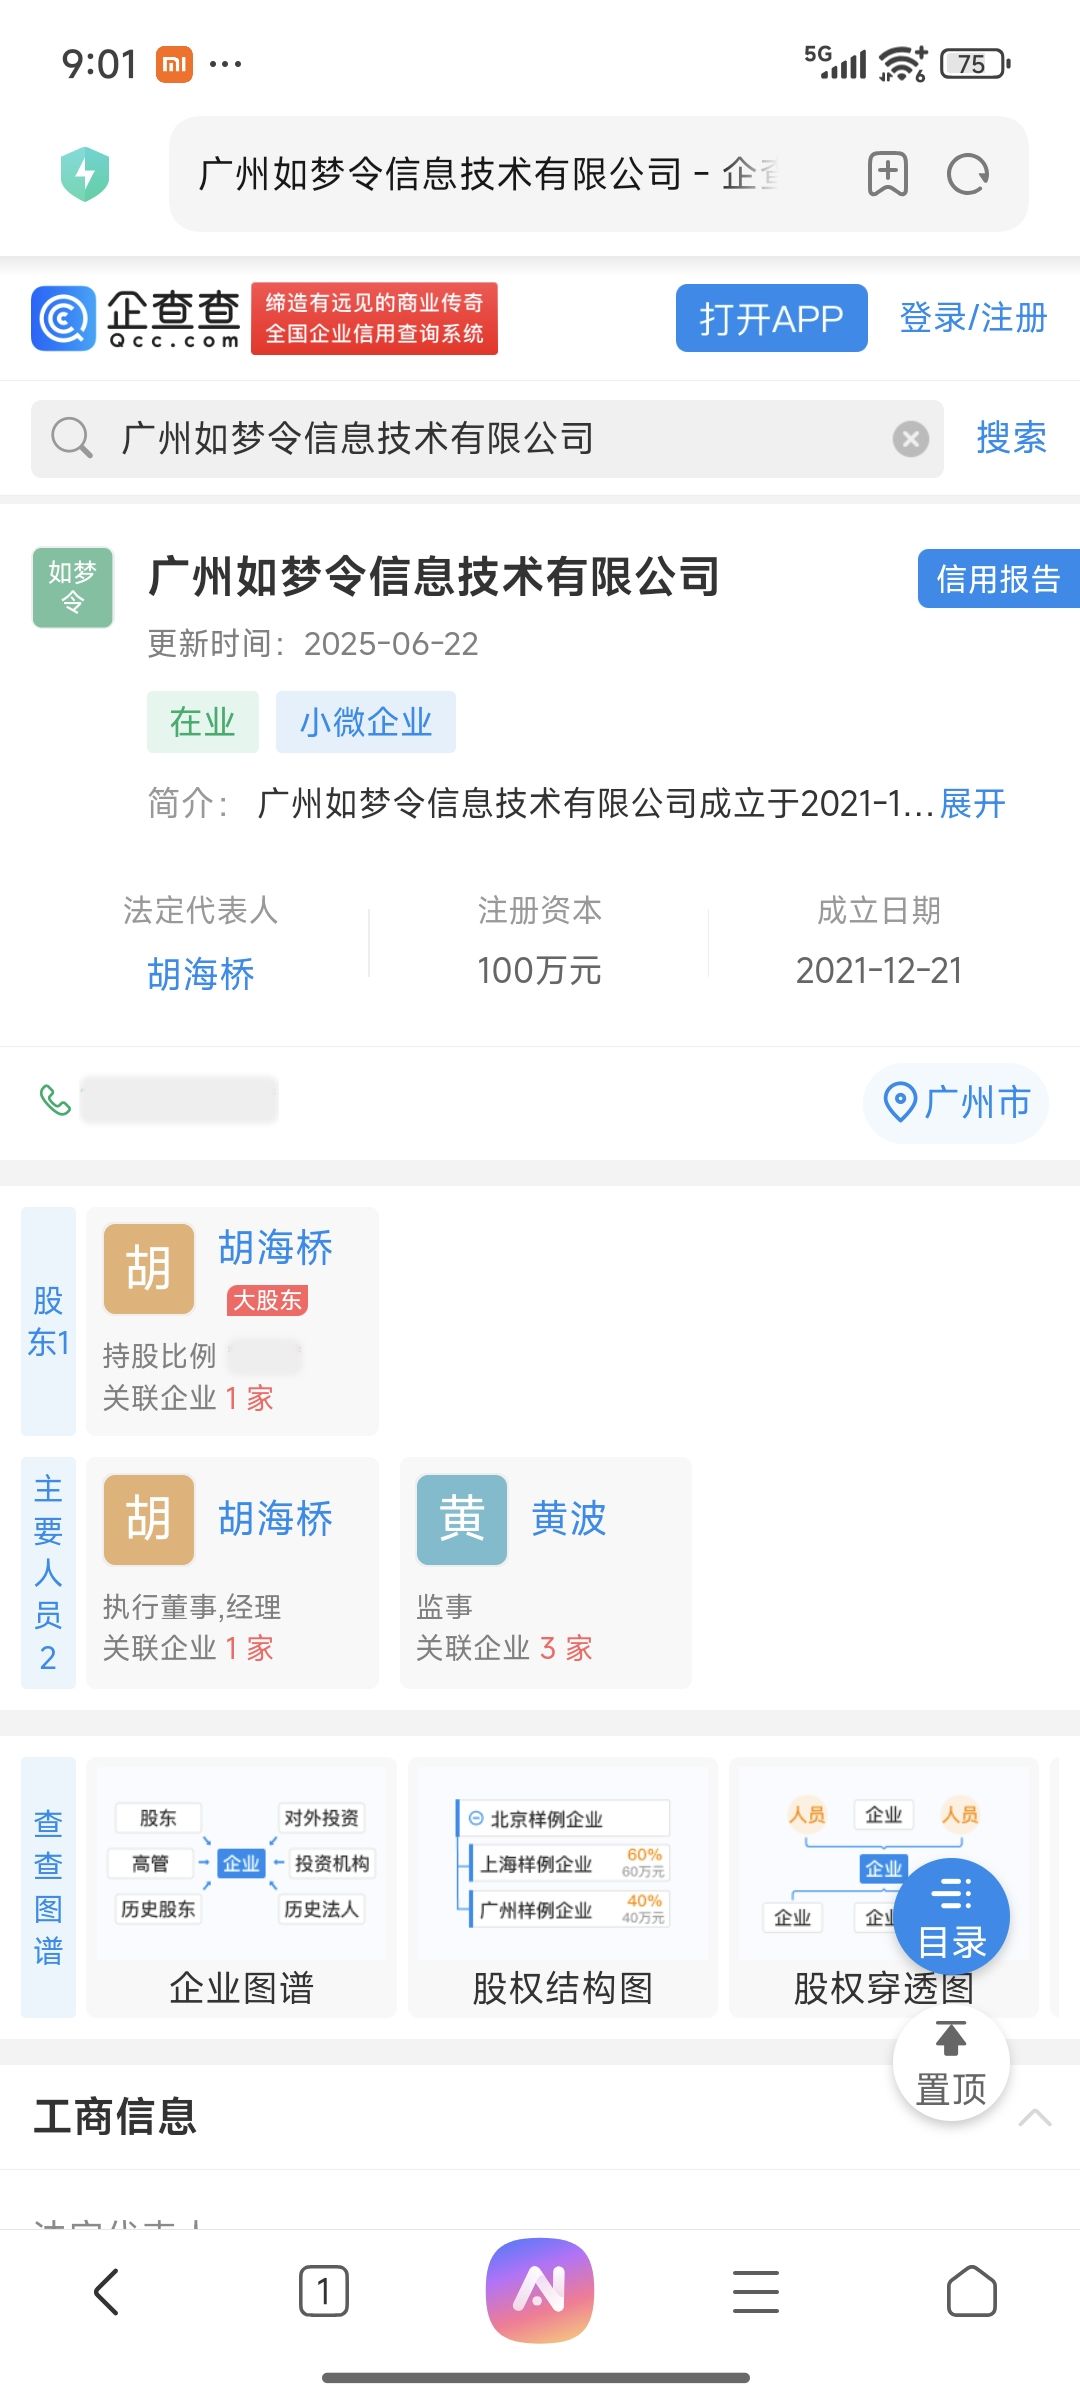Tap the company name heading
This screenshot has height=2400, width=1080.
click(x=434, y=577)
